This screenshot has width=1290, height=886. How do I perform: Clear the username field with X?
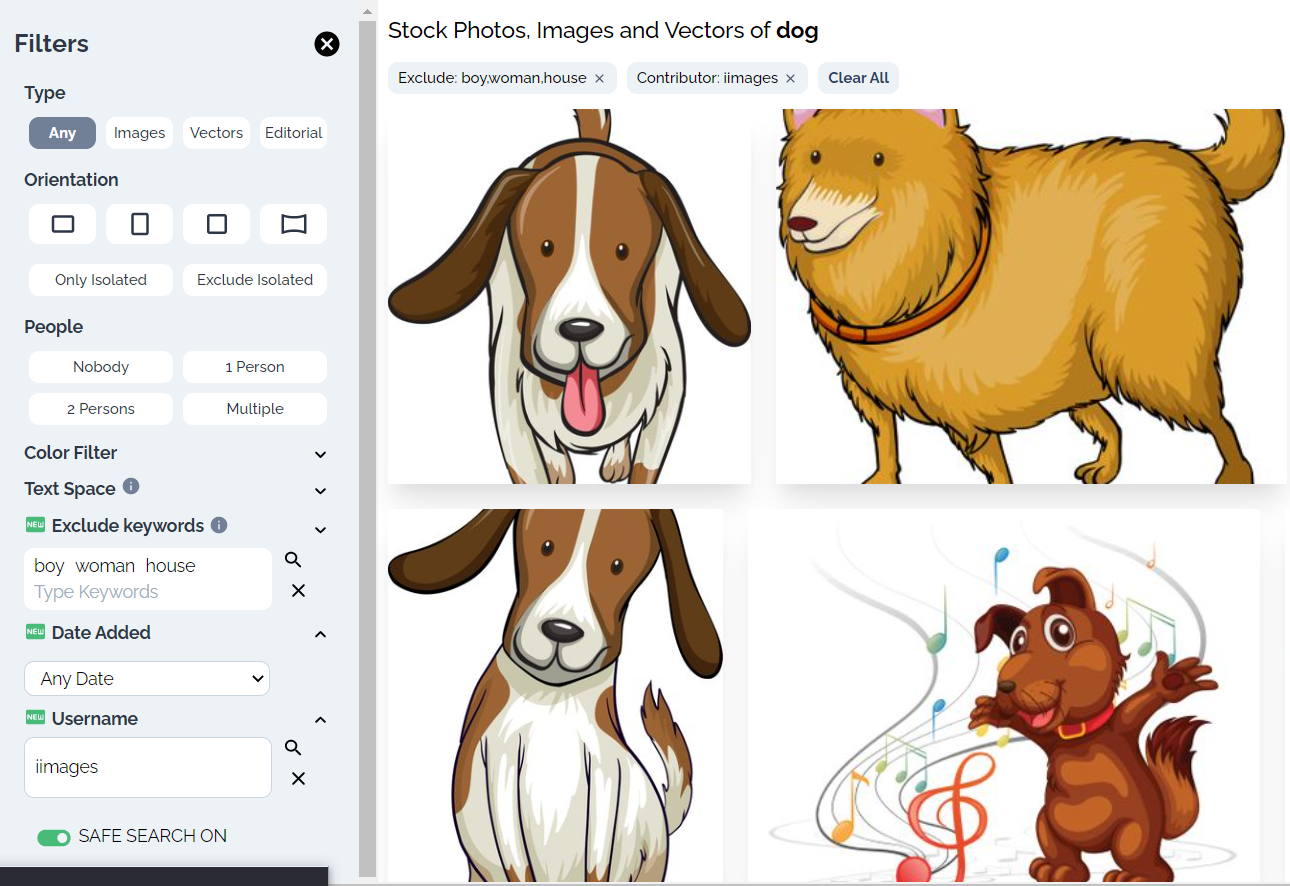(x=298, y=779)
